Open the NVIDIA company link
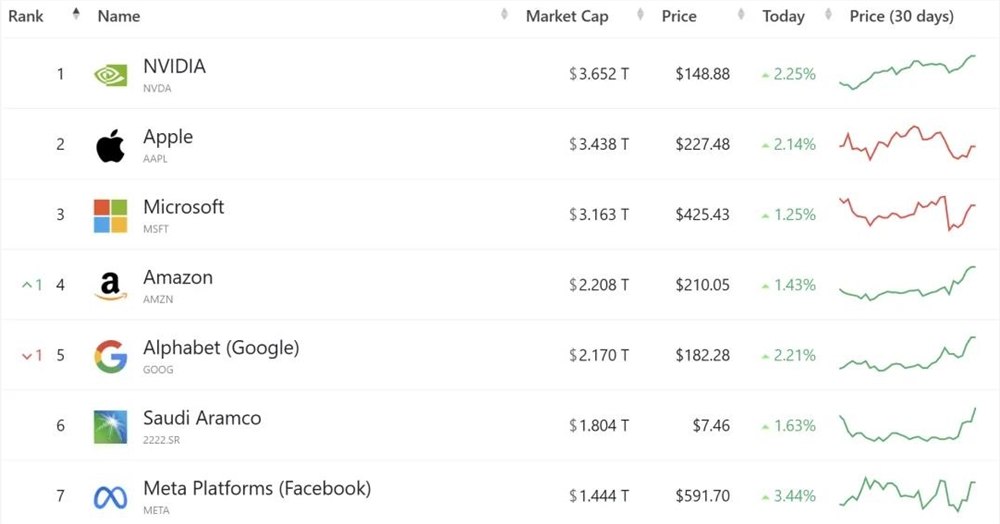Viewport: 1000px width, 524px height. (x=174, y=67)
